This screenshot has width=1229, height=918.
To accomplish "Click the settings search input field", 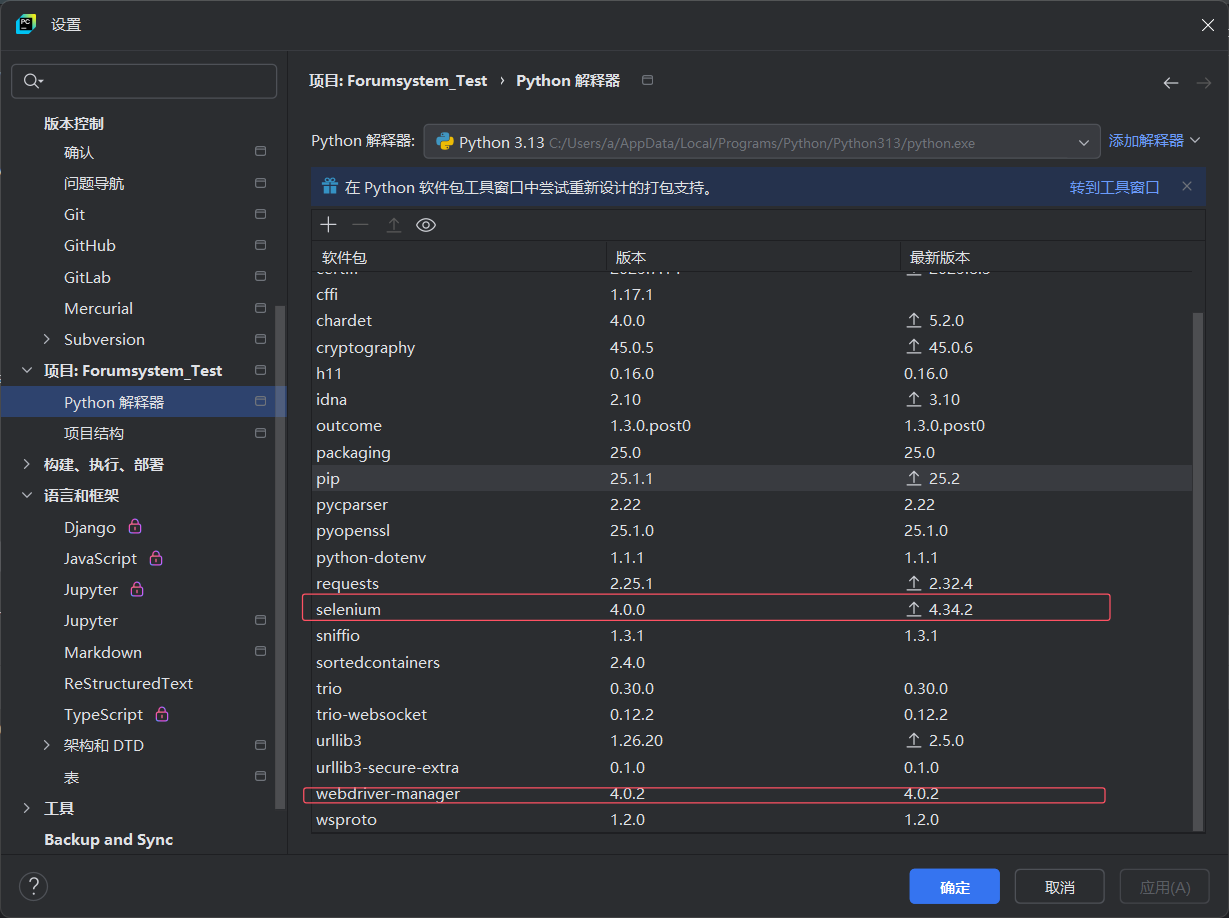I will (x=144, y=81).
